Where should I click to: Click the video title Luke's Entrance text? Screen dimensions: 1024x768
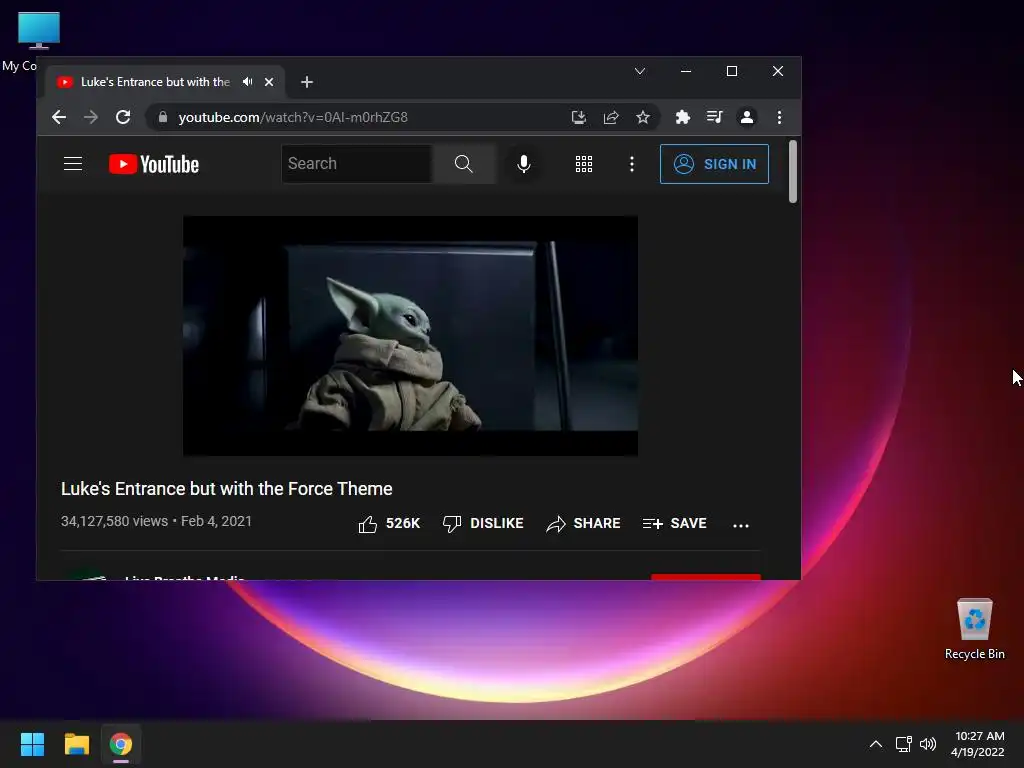pos(227,488)
